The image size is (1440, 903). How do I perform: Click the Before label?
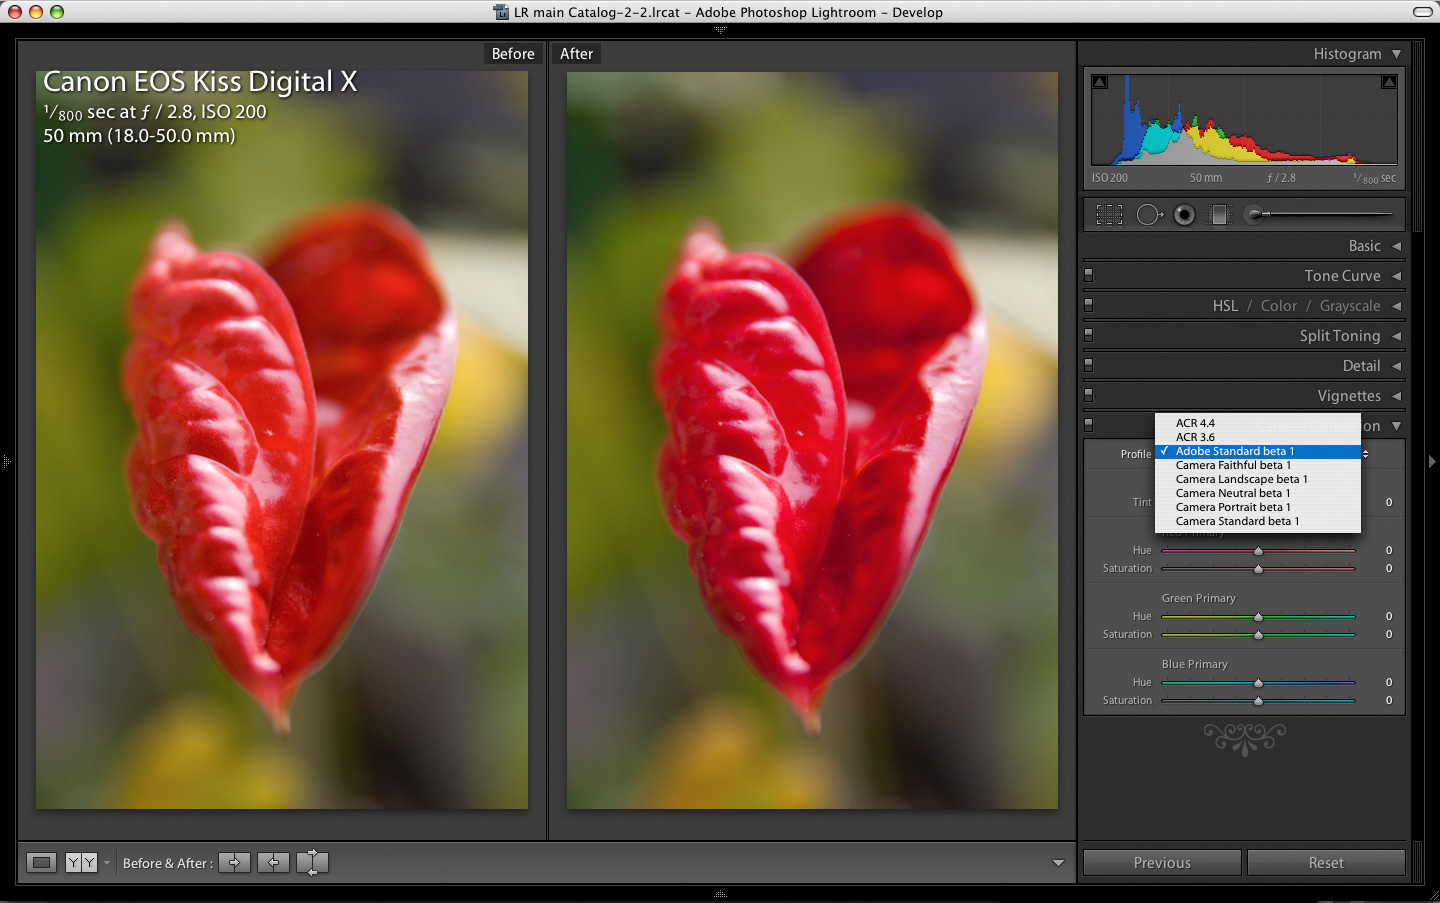click(513, 54)
